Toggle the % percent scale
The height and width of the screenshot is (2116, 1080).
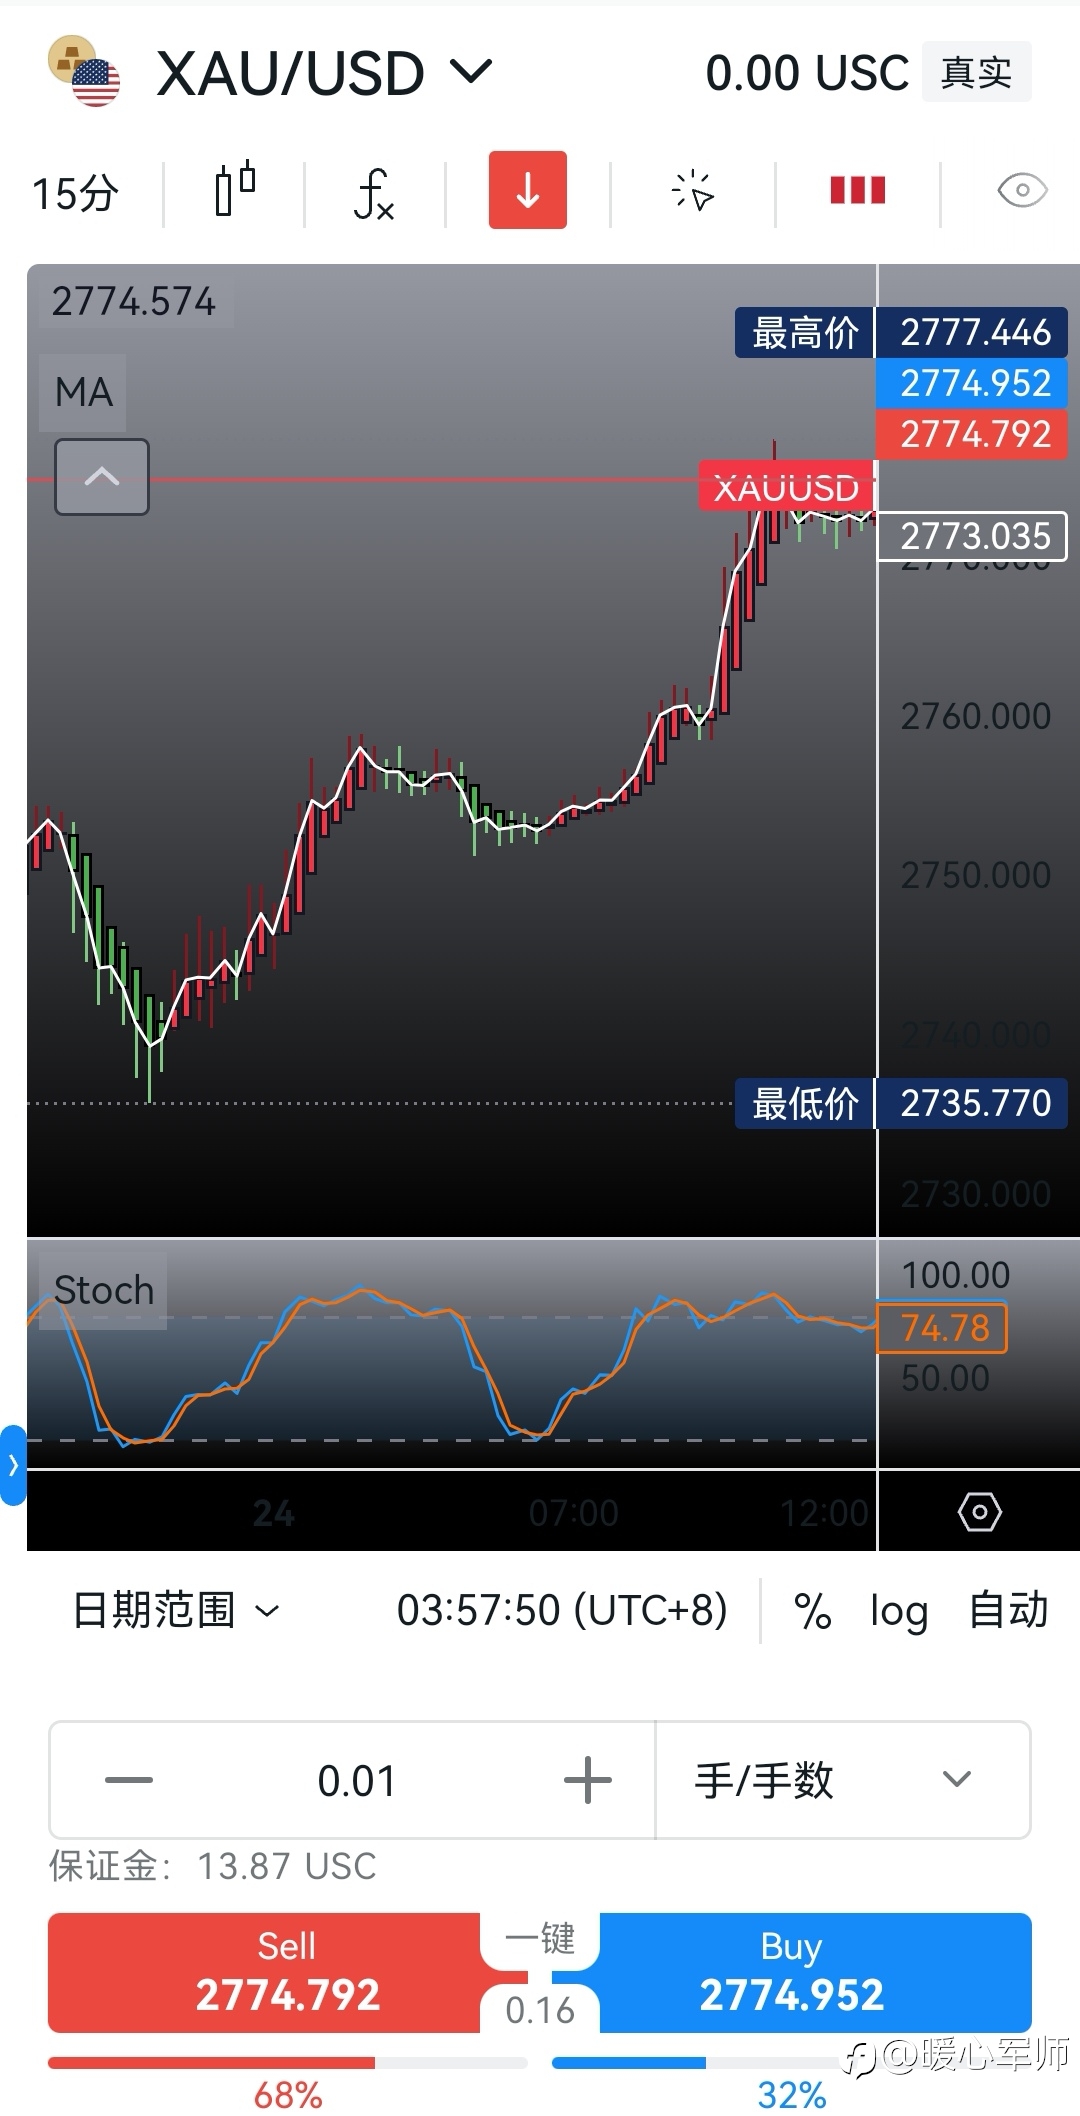812,1611
